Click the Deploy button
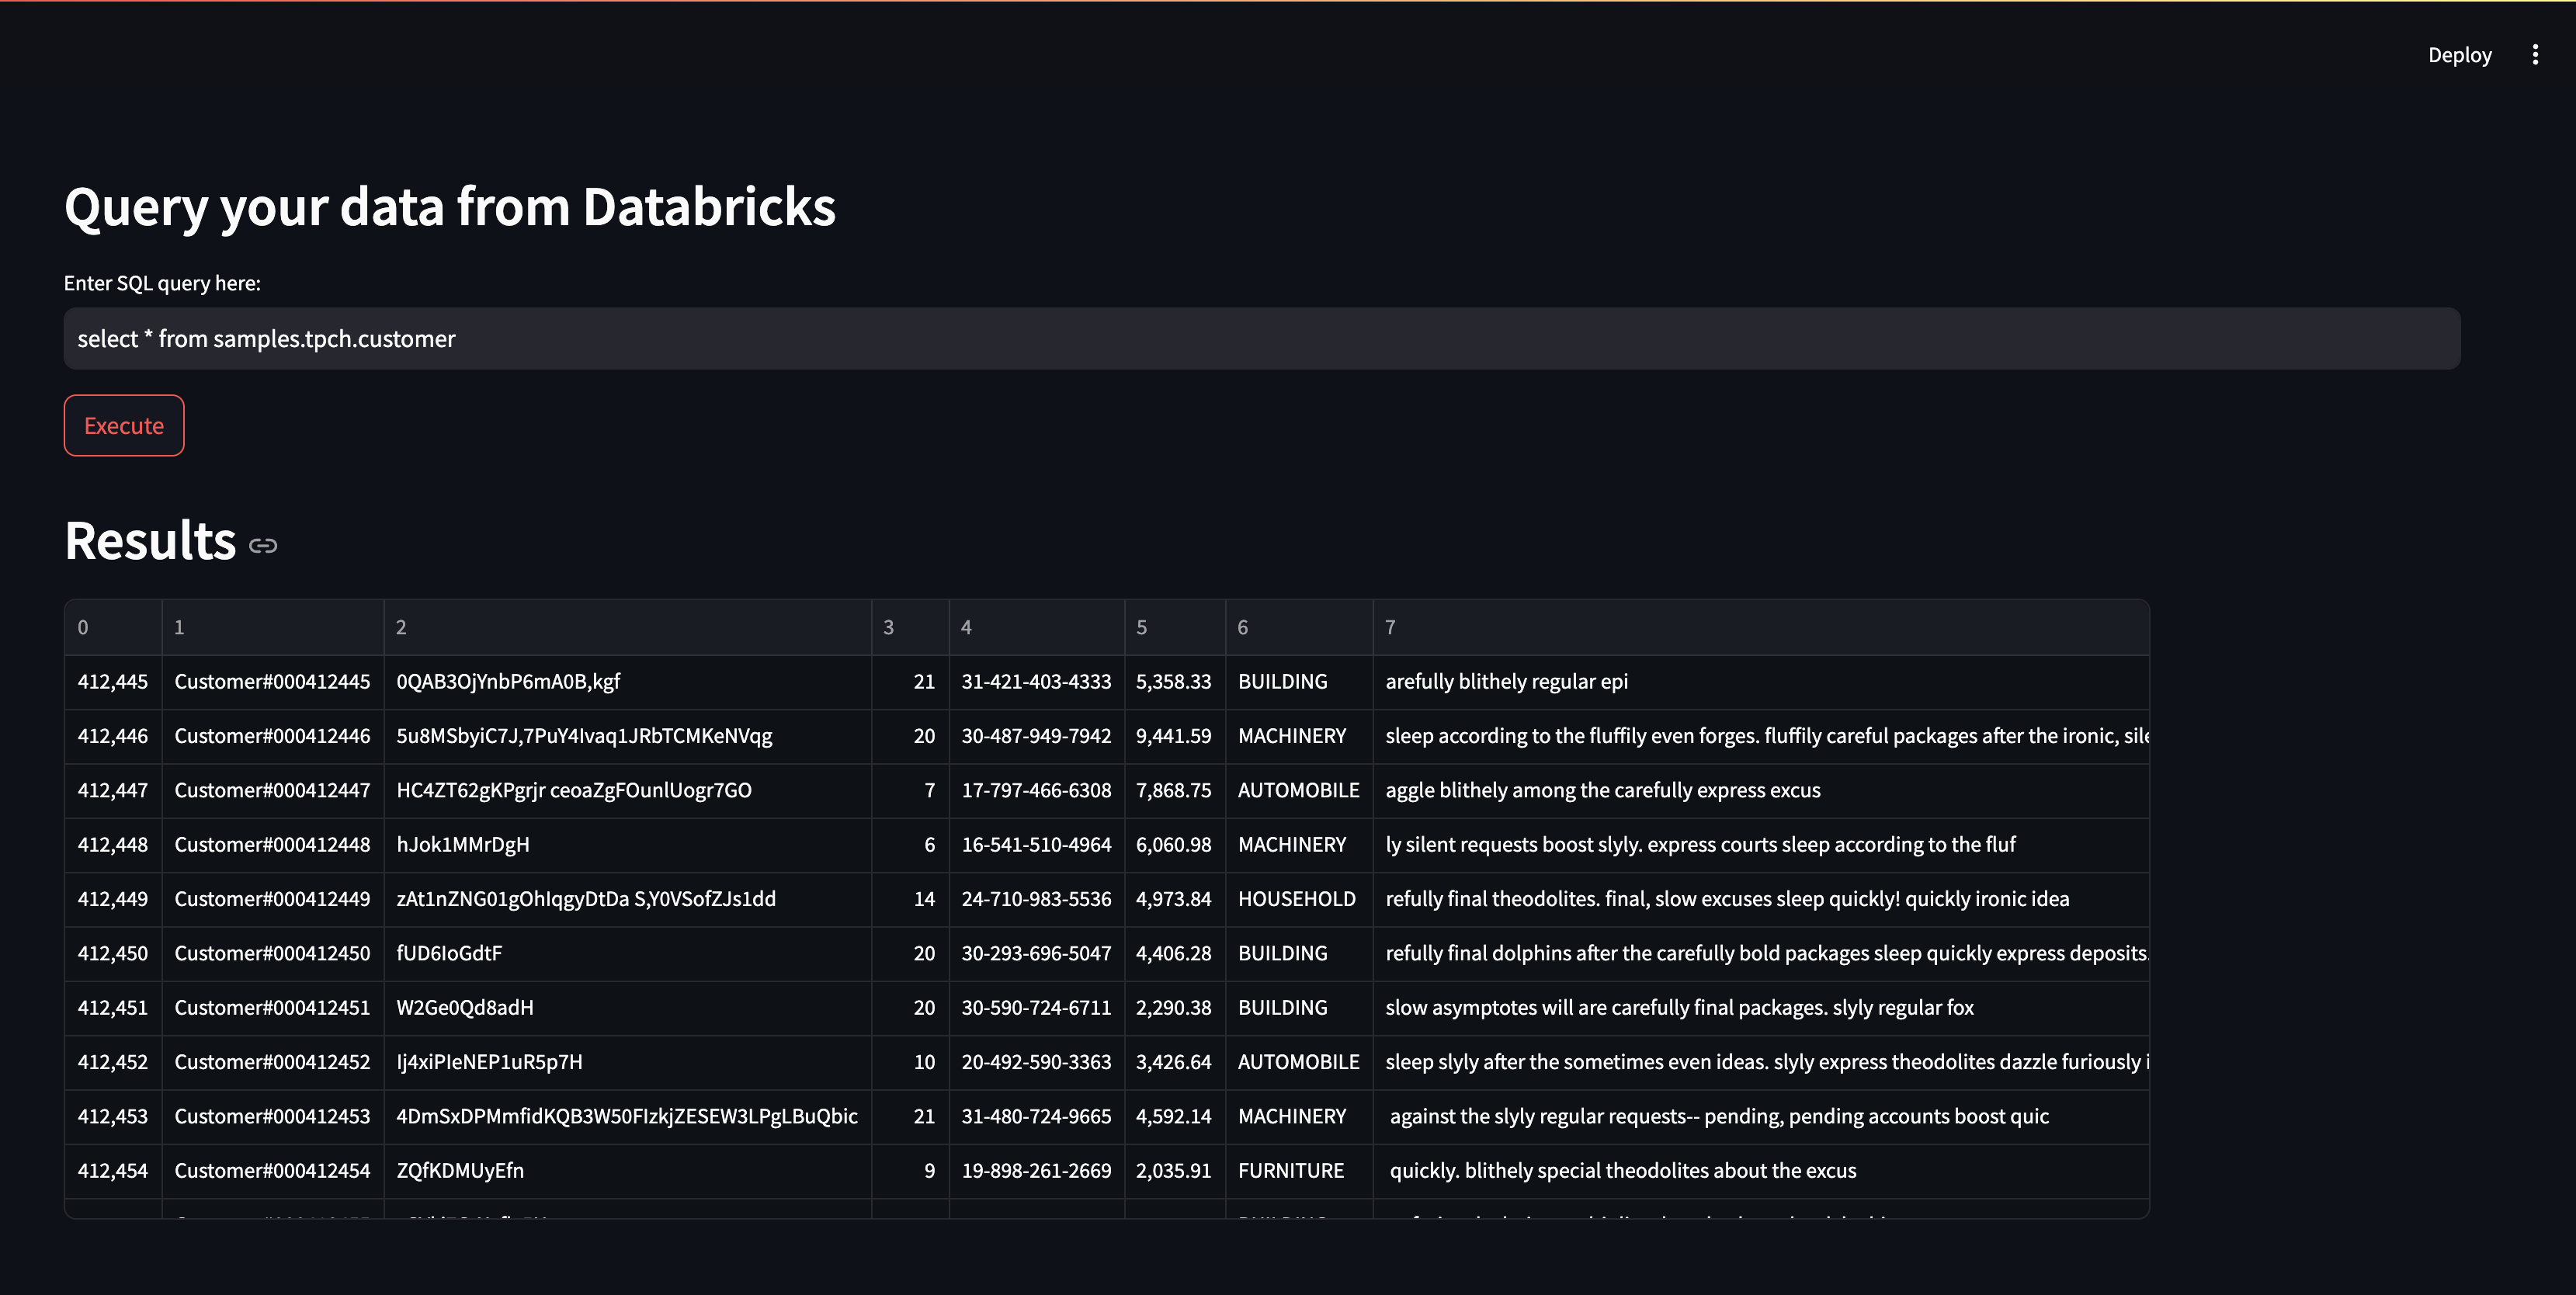Viewport: 2576px width, 1295px height. 2459,55
